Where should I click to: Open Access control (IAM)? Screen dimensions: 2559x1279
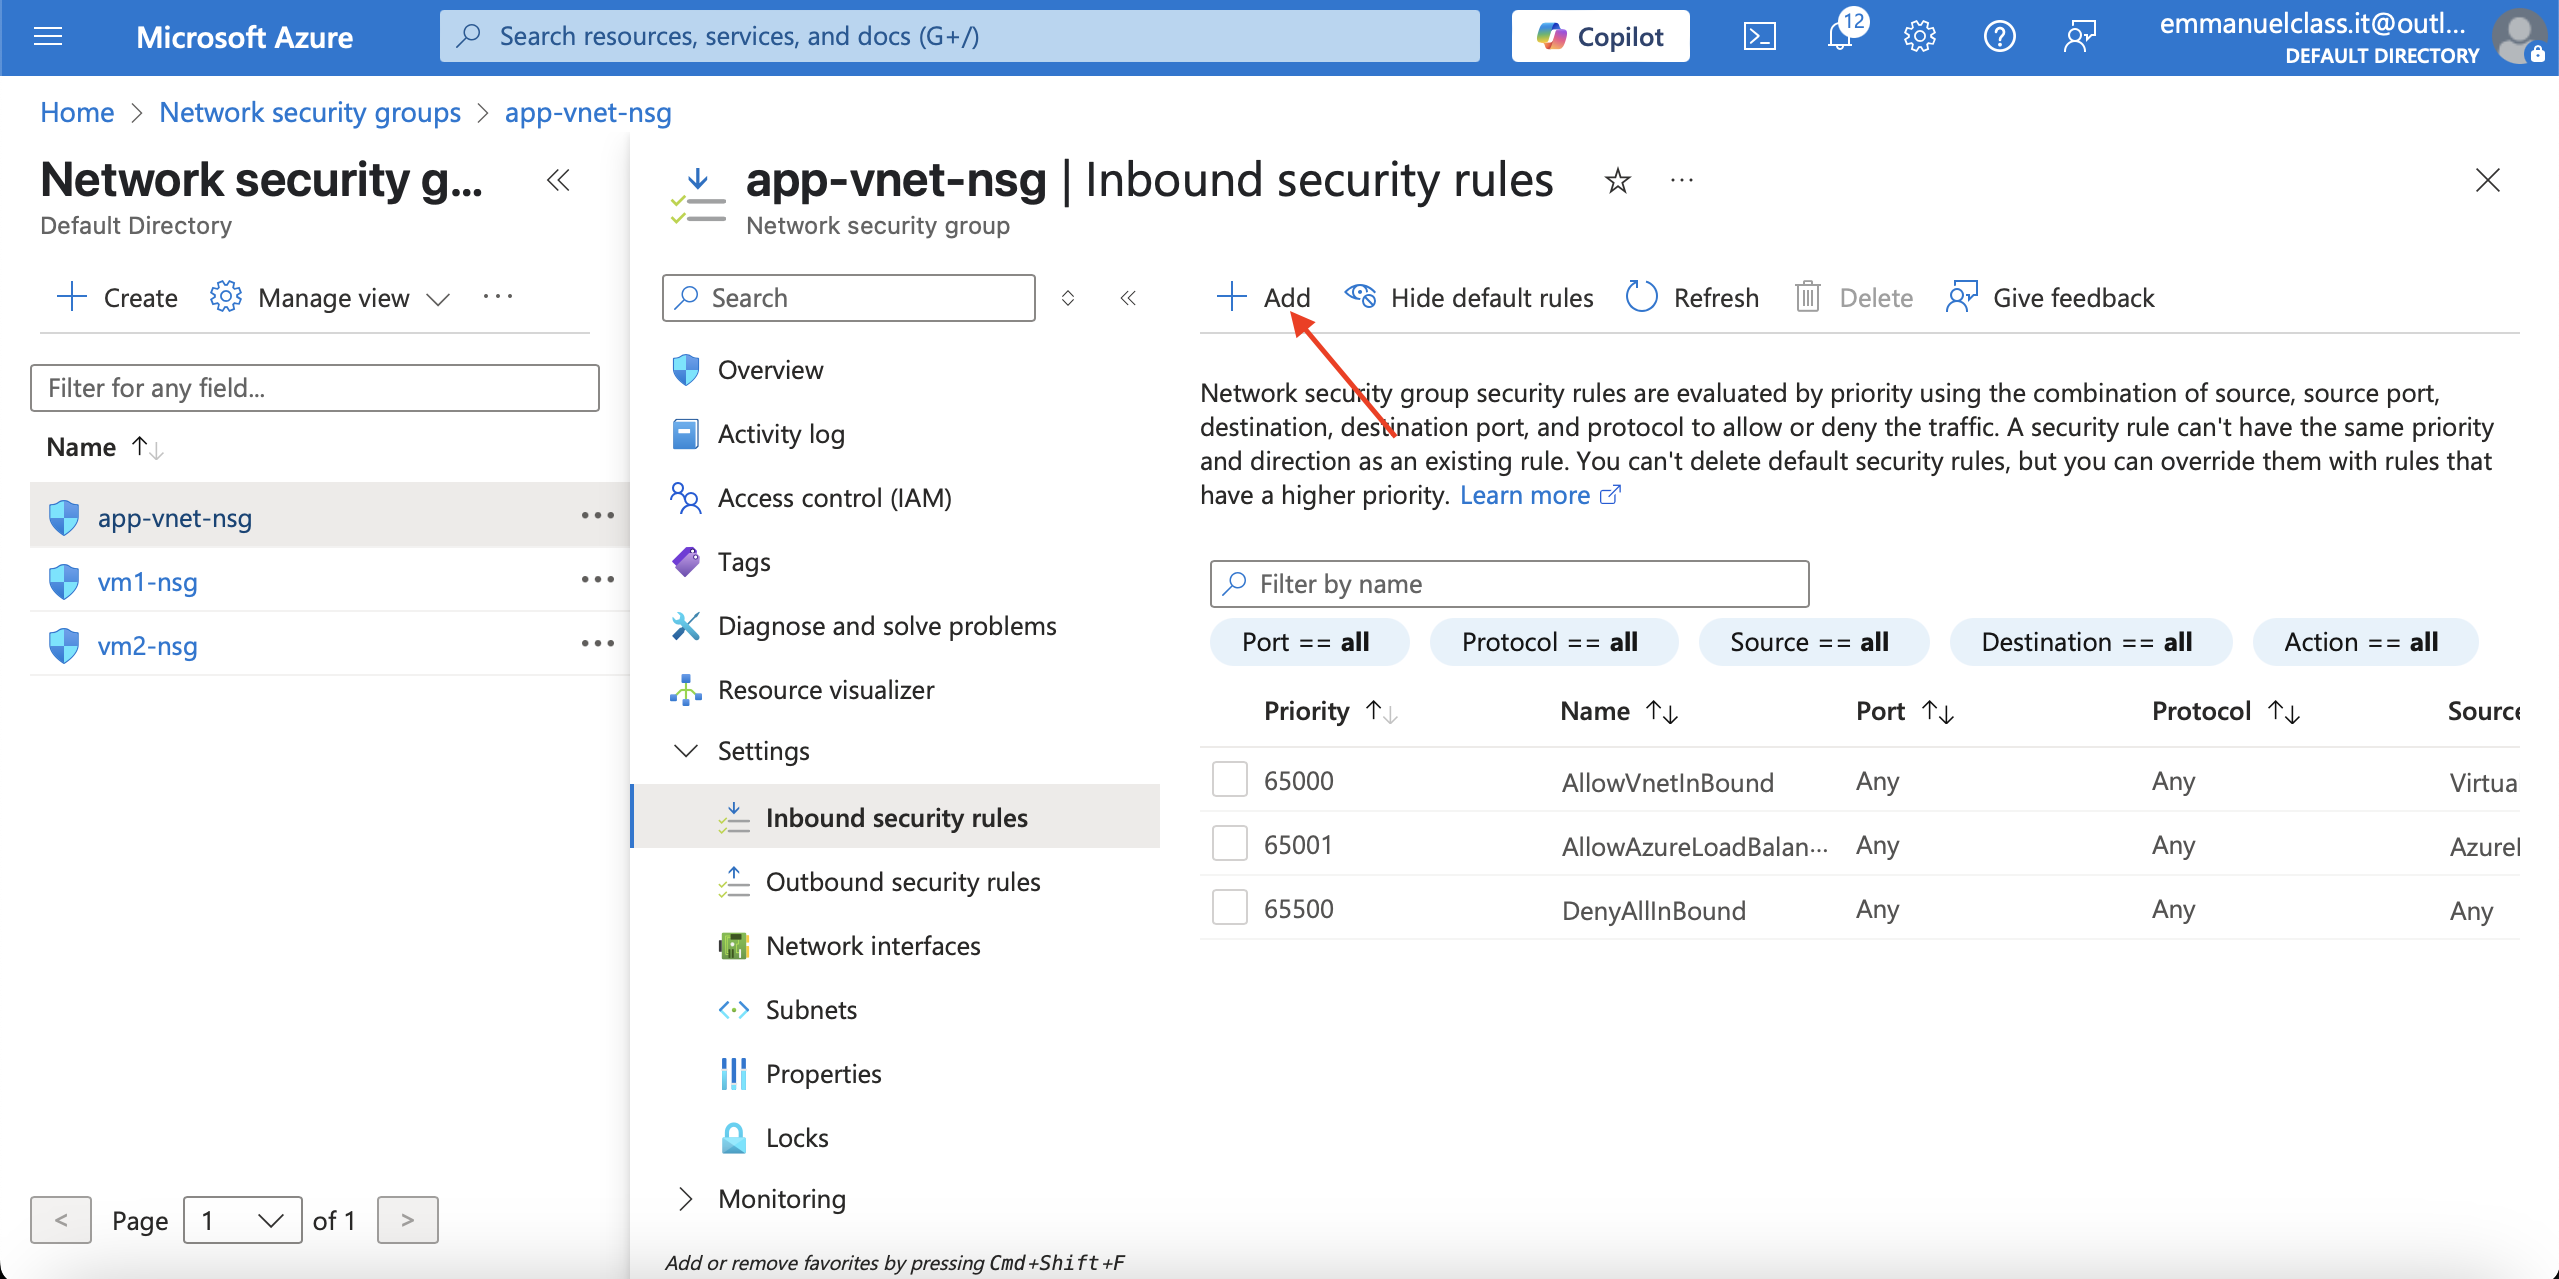[834, 498]
